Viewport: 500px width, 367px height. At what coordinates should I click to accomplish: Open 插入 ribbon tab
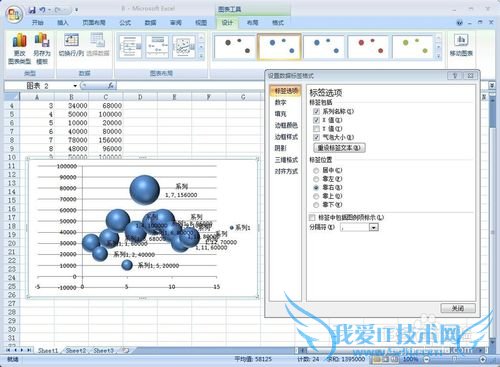[63, 23]
